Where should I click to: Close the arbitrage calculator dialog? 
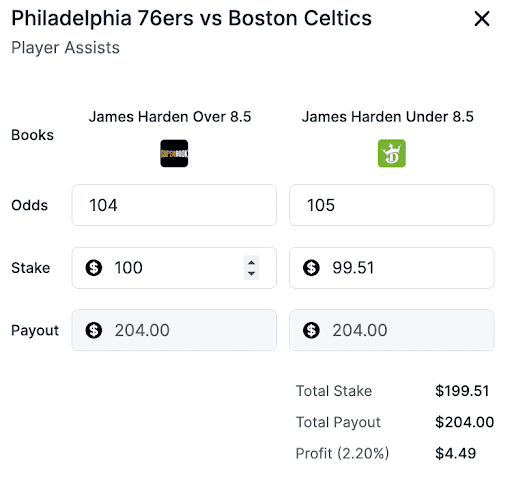(x=482, y=19)
